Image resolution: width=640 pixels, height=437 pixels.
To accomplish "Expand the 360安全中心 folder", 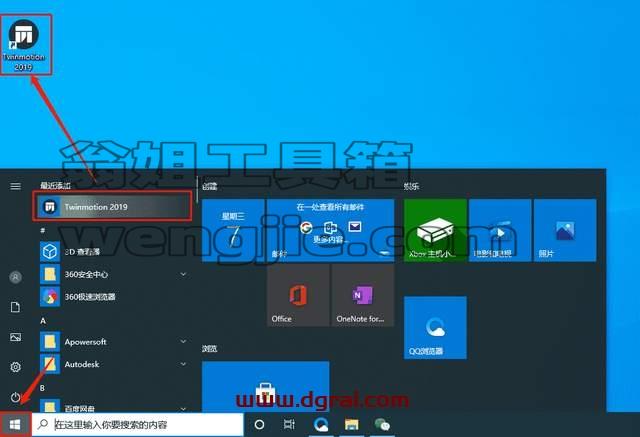I will coord(114,274).
